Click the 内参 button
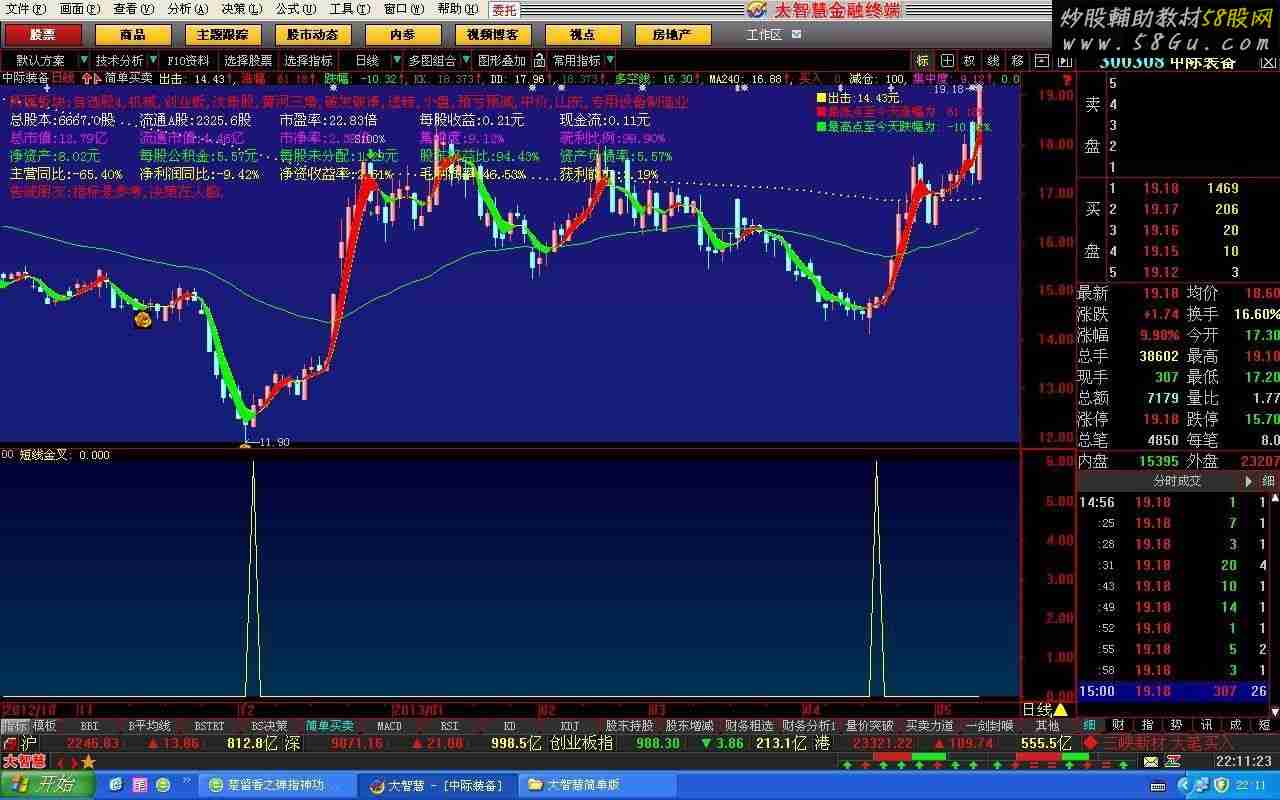Image resolution: width=1280 pixels, height=800 pixels. point(403,35)
